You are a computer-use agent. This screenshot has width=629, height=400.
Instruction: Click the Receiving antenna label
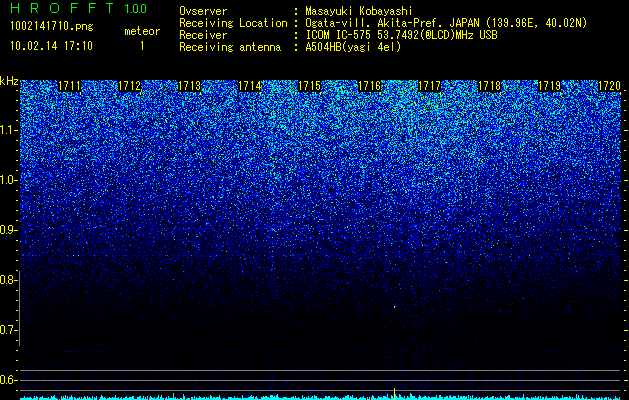pos(230,47)
